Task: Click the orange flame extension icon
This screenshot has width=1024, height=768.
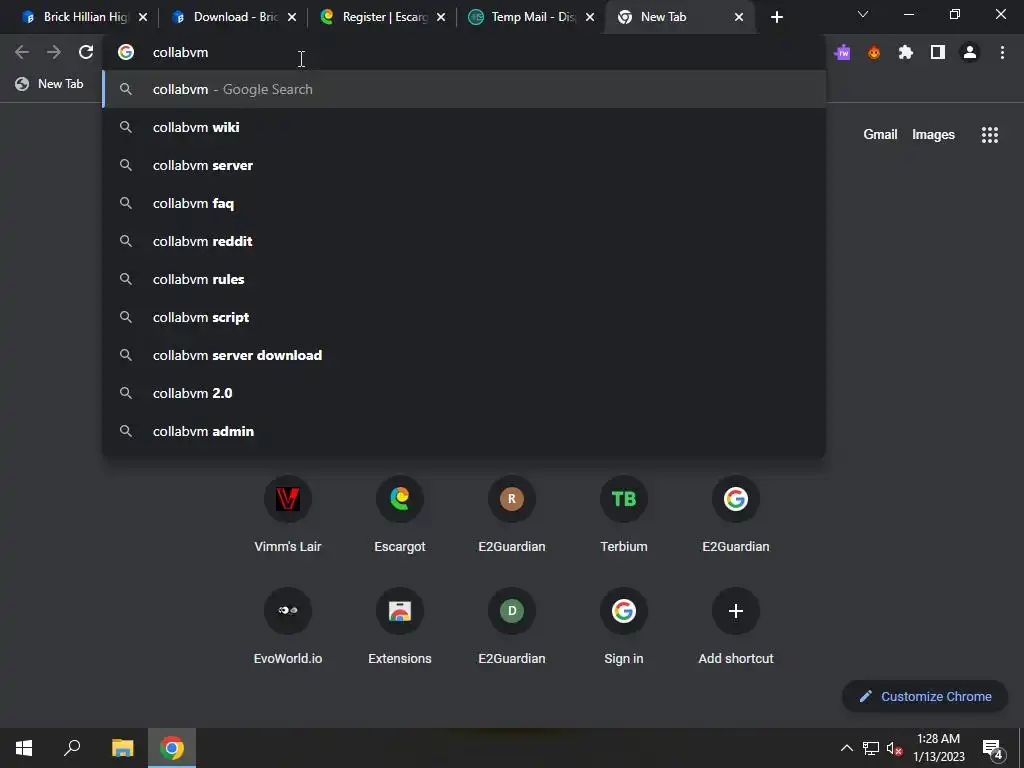Action: 874,52
